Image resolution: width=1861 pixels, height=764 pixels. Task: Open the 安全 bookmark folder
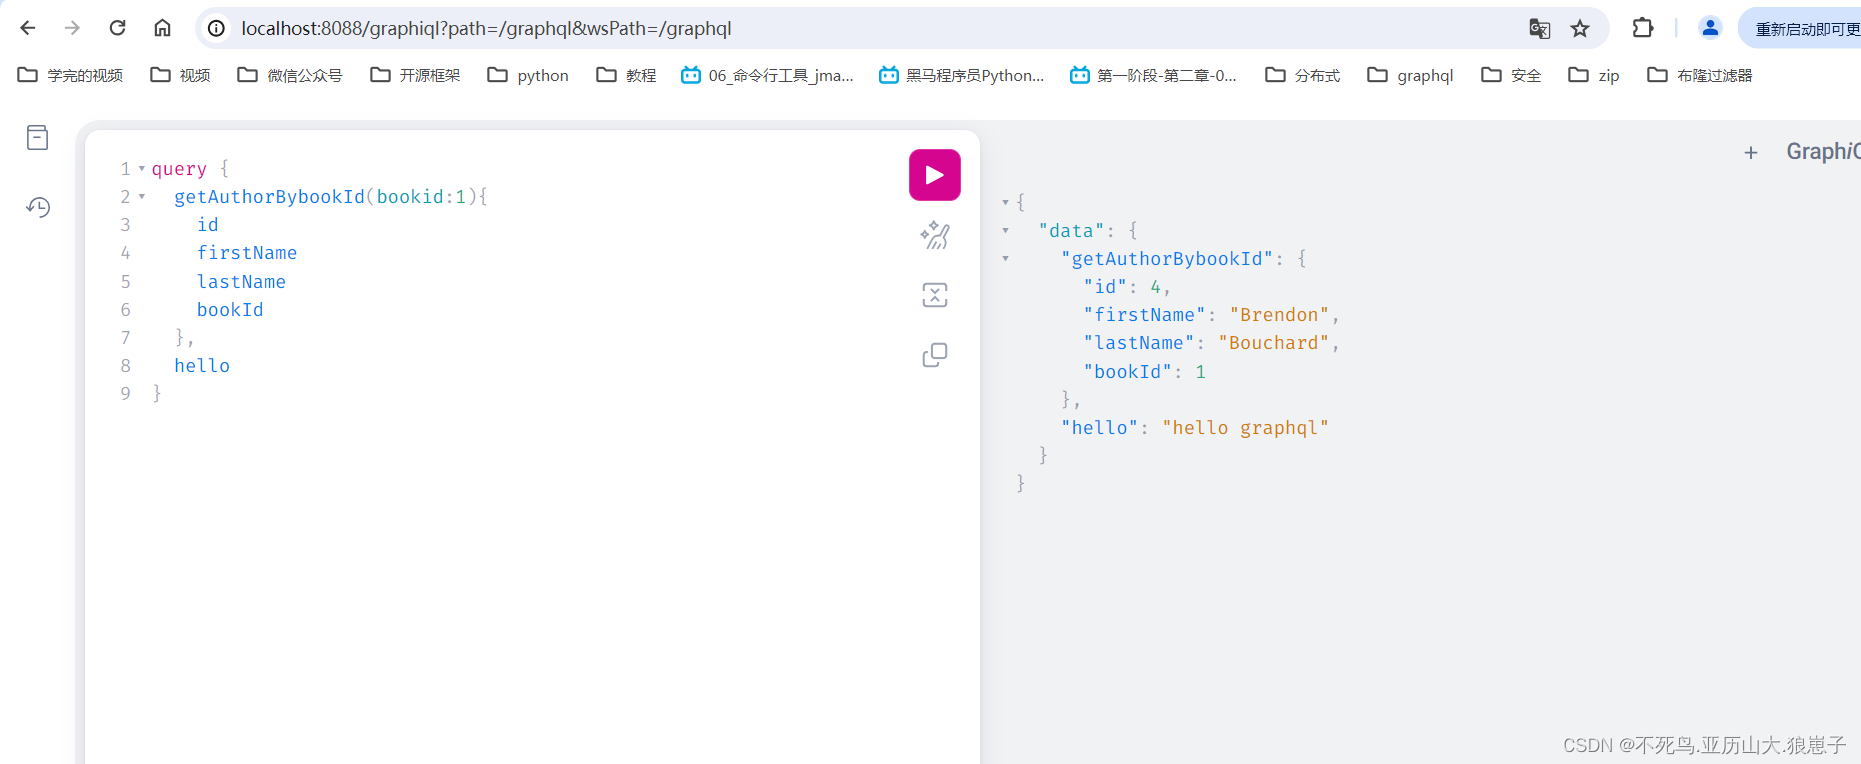(x=1511, y=75)
